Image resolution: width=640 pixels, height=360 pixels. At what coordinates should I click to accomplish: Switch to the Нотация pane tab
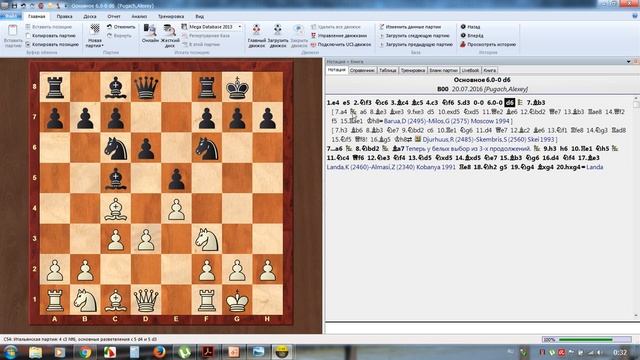[x=337, y=70]
